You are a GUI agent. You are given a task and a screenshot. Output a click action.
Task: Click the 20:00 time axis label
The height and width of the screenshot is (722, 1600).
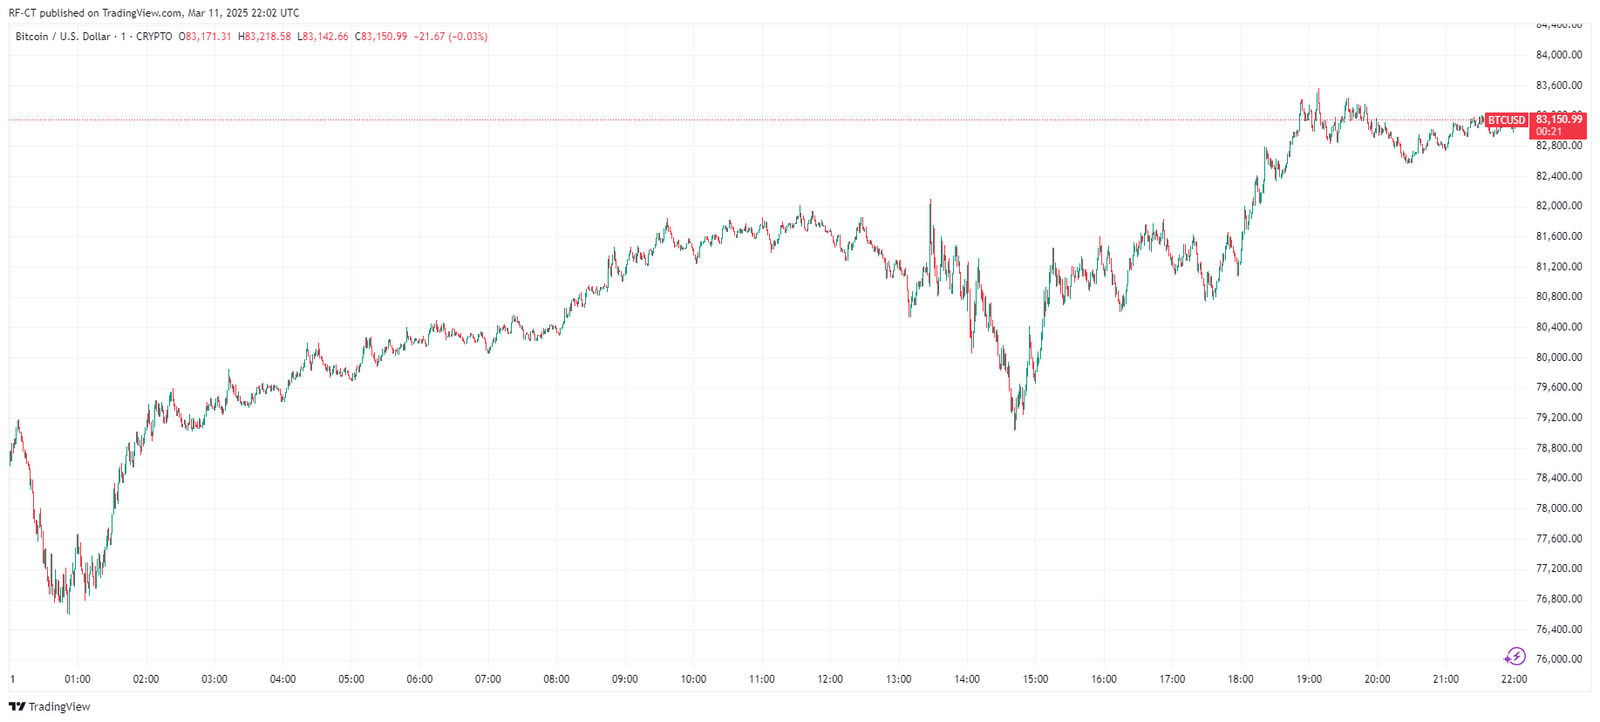pos(1377,679)
